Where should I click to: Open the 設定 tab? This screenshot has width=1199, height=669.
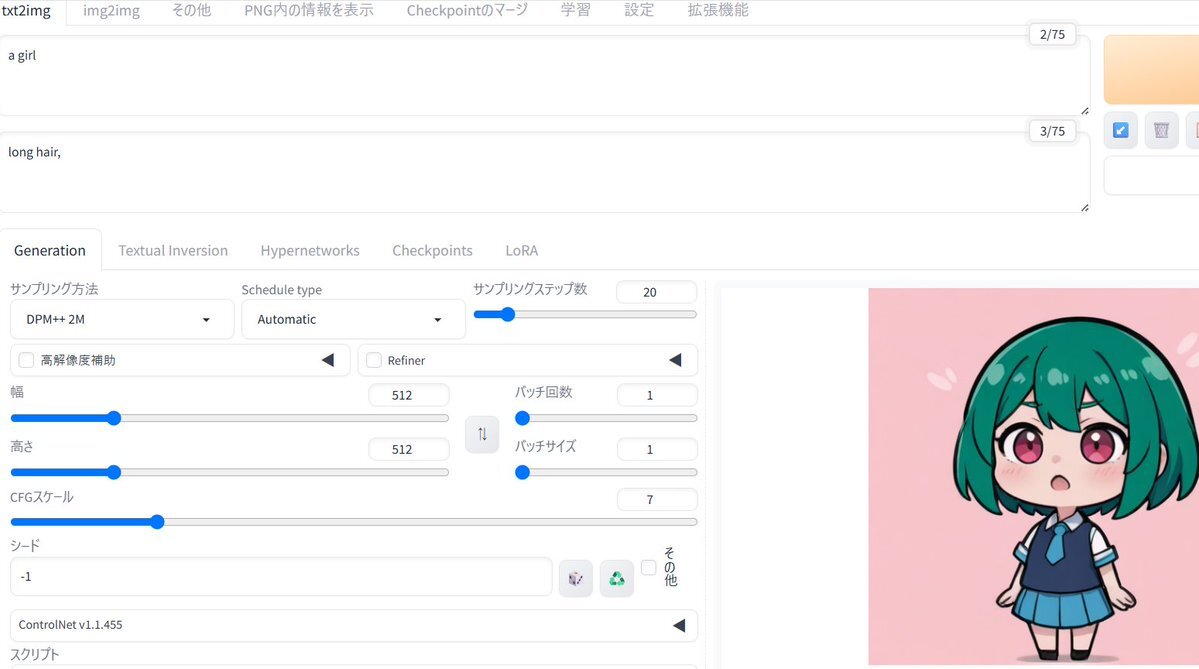pyautogui.click(x=638, y=11)
